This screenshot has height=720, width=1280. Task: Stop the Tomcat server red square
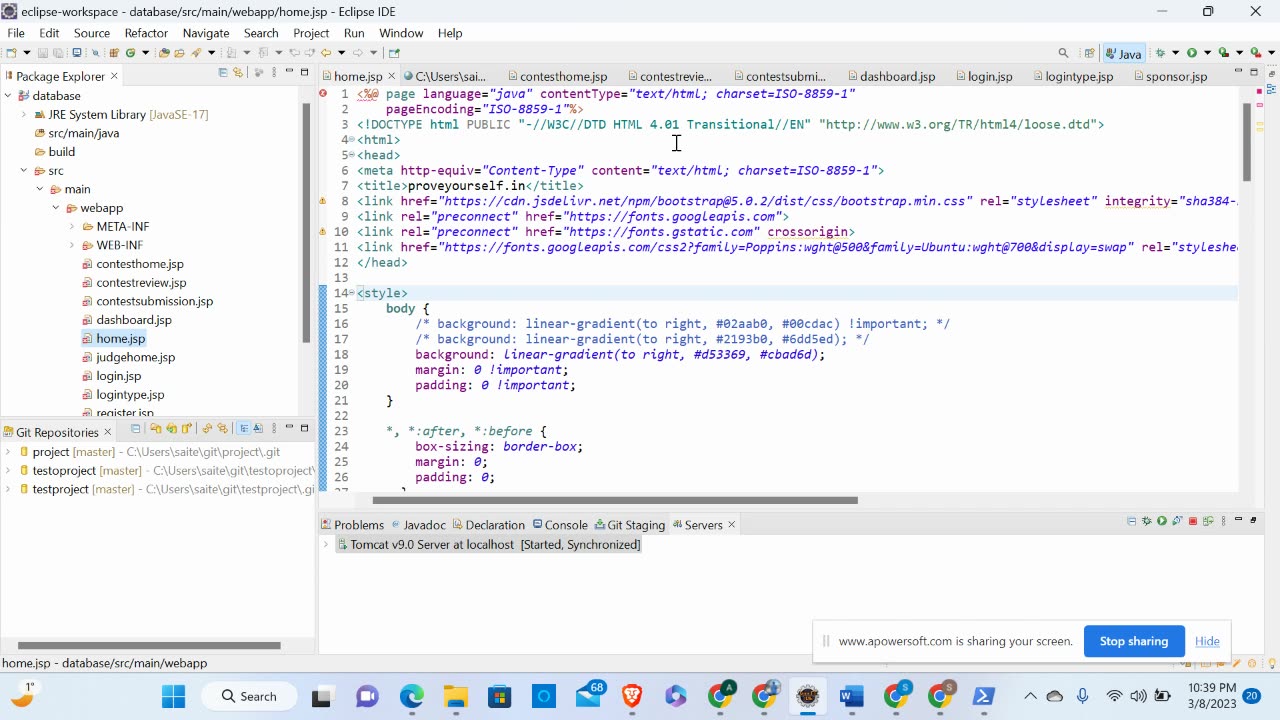[1193, 521]
